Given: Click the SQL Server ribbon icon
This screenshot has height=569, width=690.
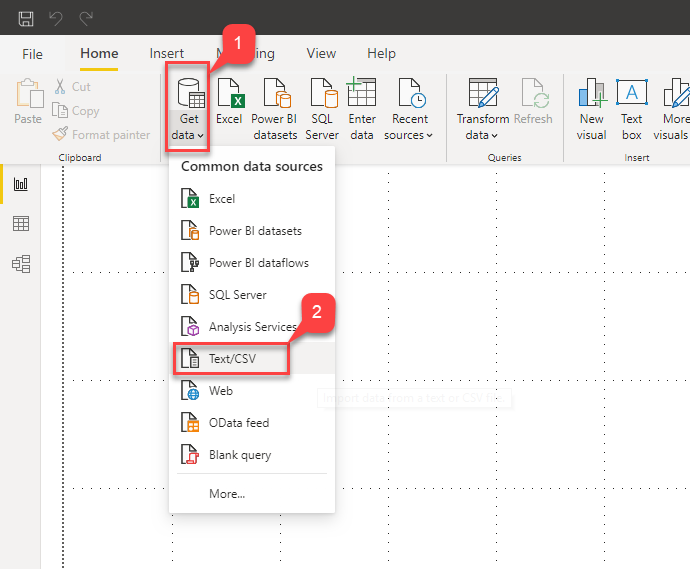Looking at the screenshot, I should tap(323, 108).
